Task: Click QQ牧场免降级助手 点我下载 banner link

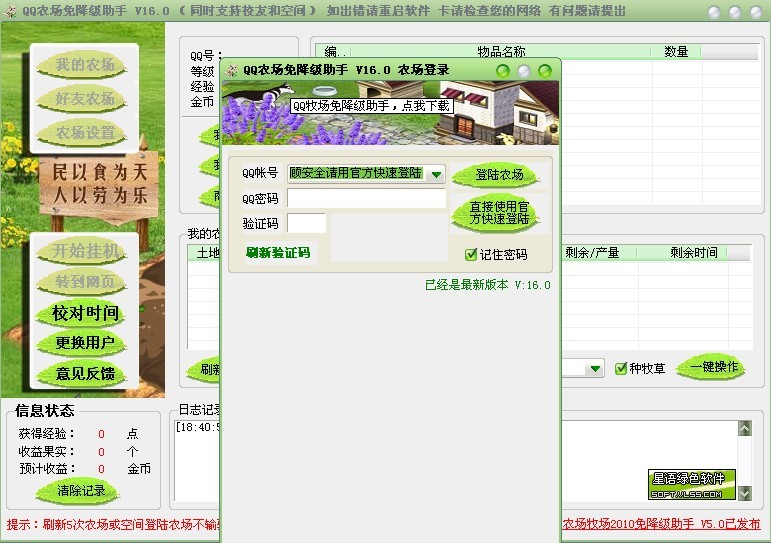Action: (x=372, y=106)
